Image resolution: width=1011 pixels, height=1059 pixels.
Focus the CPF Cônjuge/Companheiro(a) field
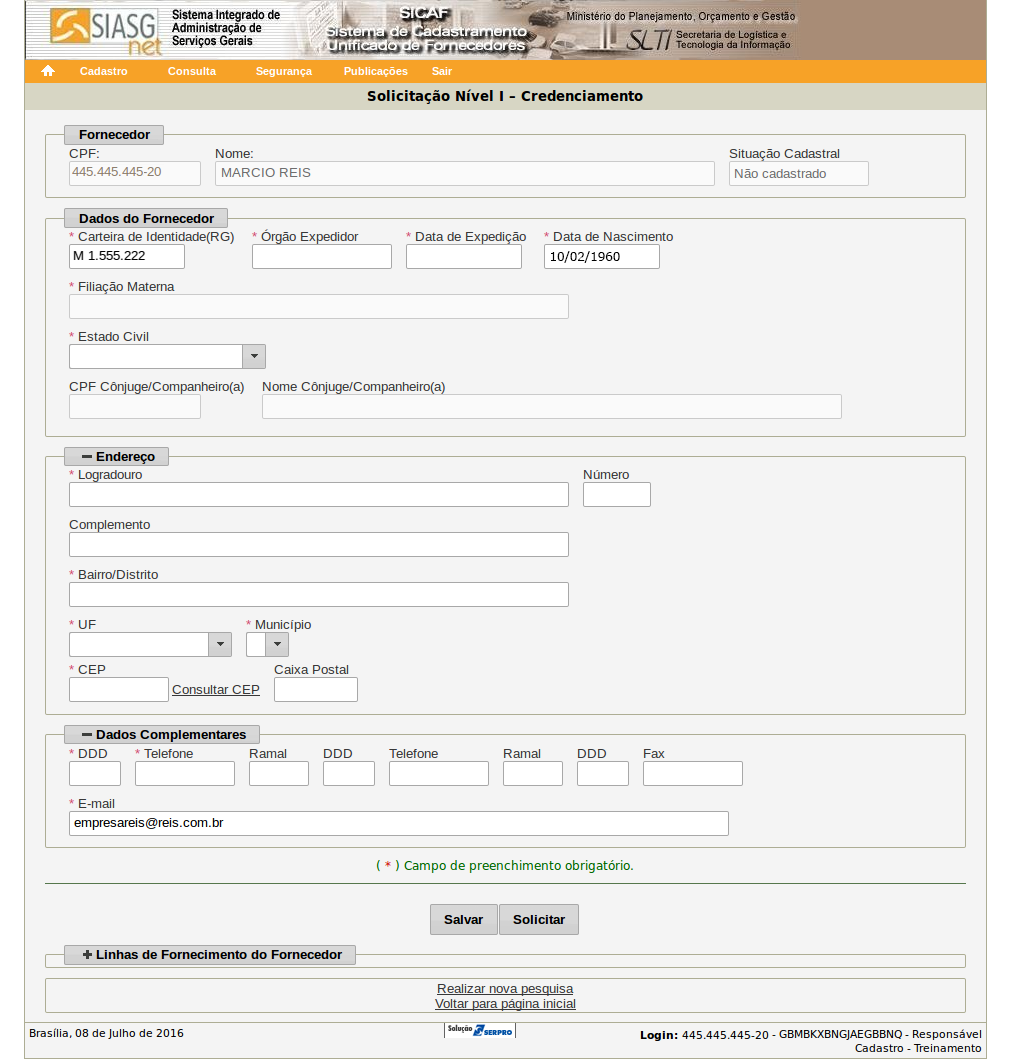[x=135, y=407]
